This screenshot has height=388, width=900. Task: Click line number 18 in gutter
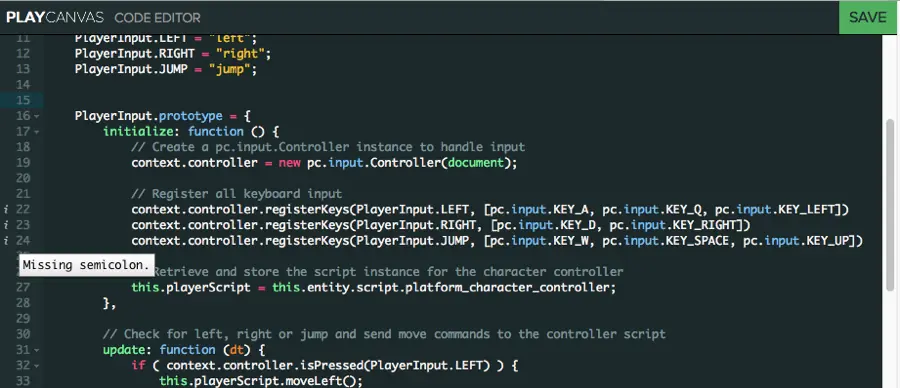click(23, 147)
